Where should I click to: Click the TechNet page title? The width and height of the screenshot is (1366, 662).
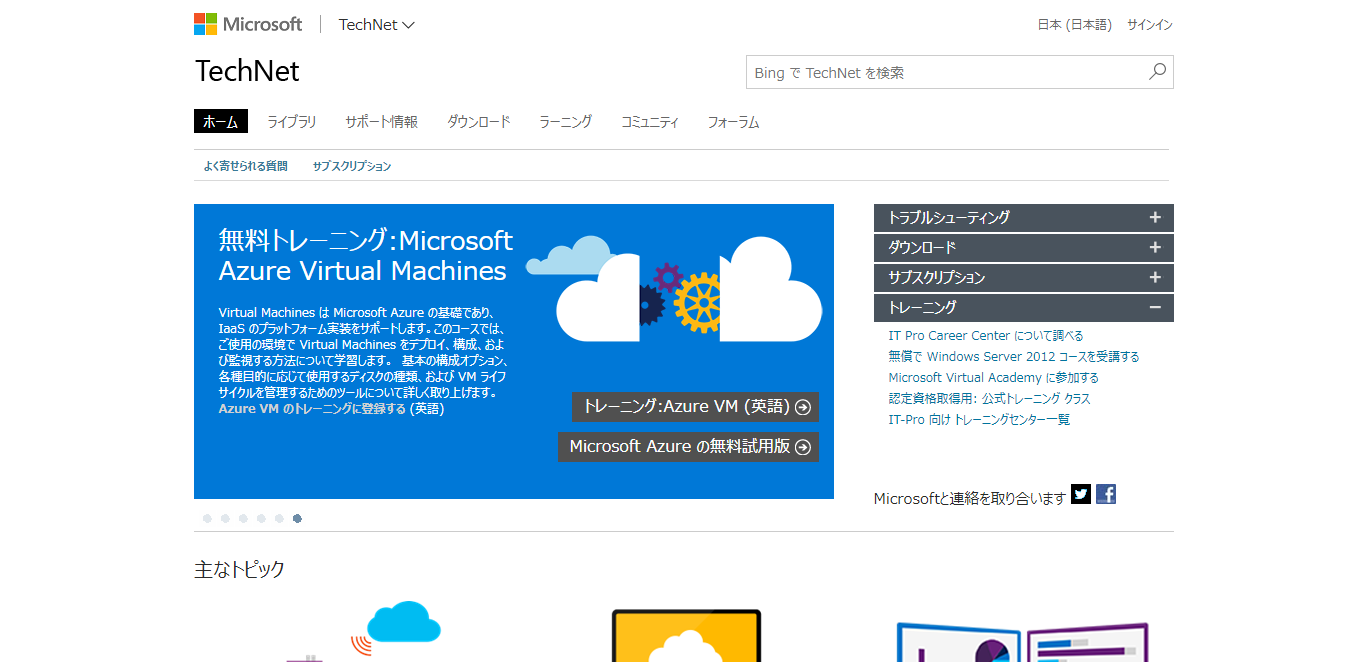[x=247, y=72]
